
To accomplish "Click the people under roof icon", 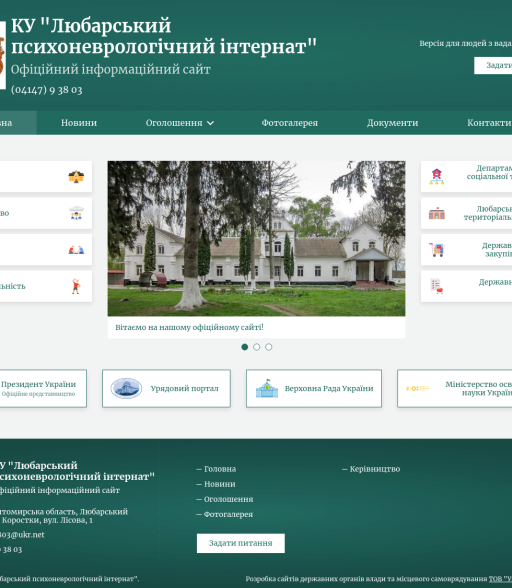I will (76, 213).
